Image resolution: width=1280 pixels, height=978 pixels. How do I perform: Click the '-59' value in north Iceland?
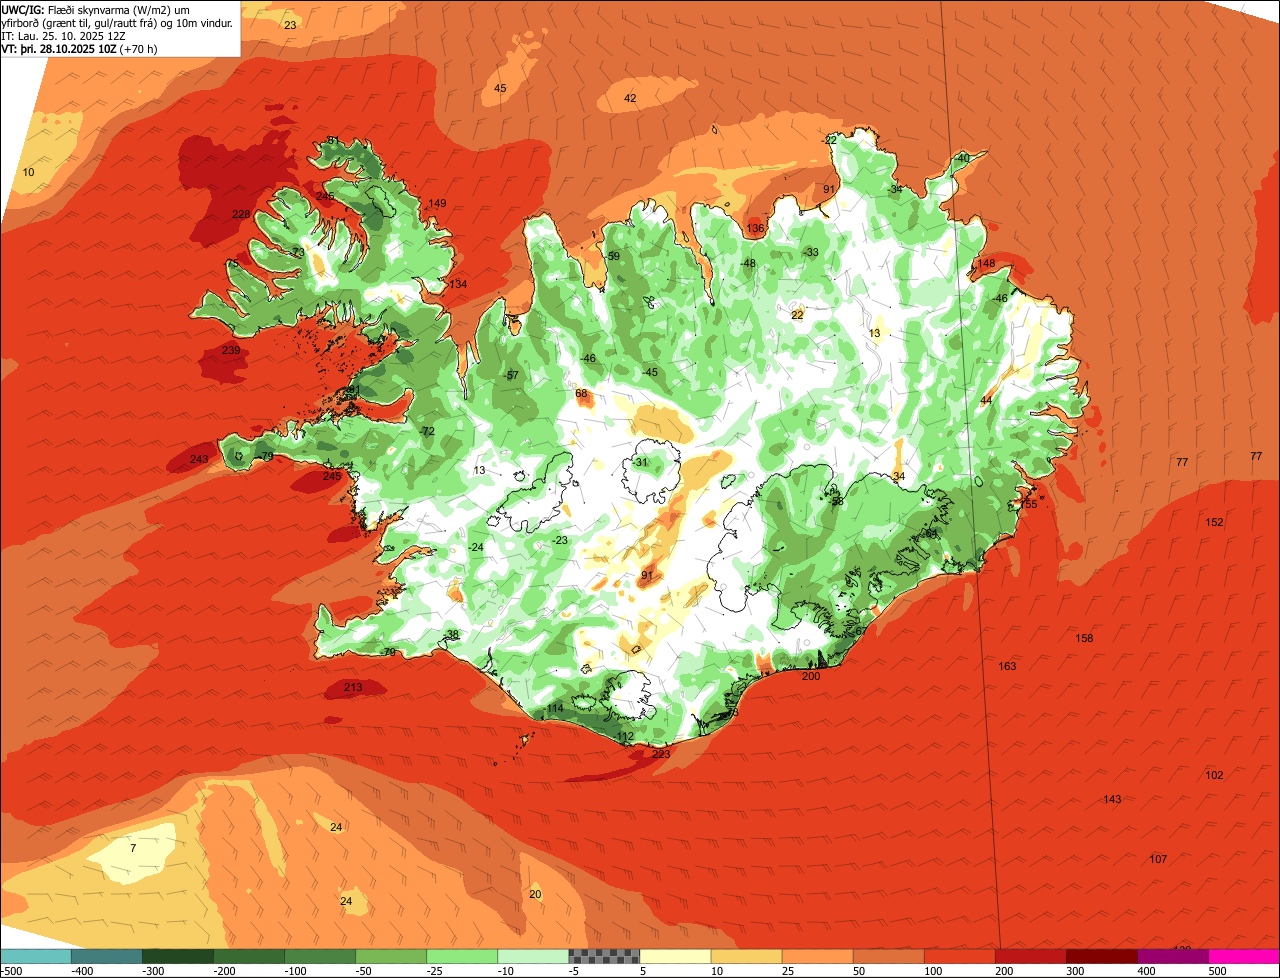tap(612, 256)
